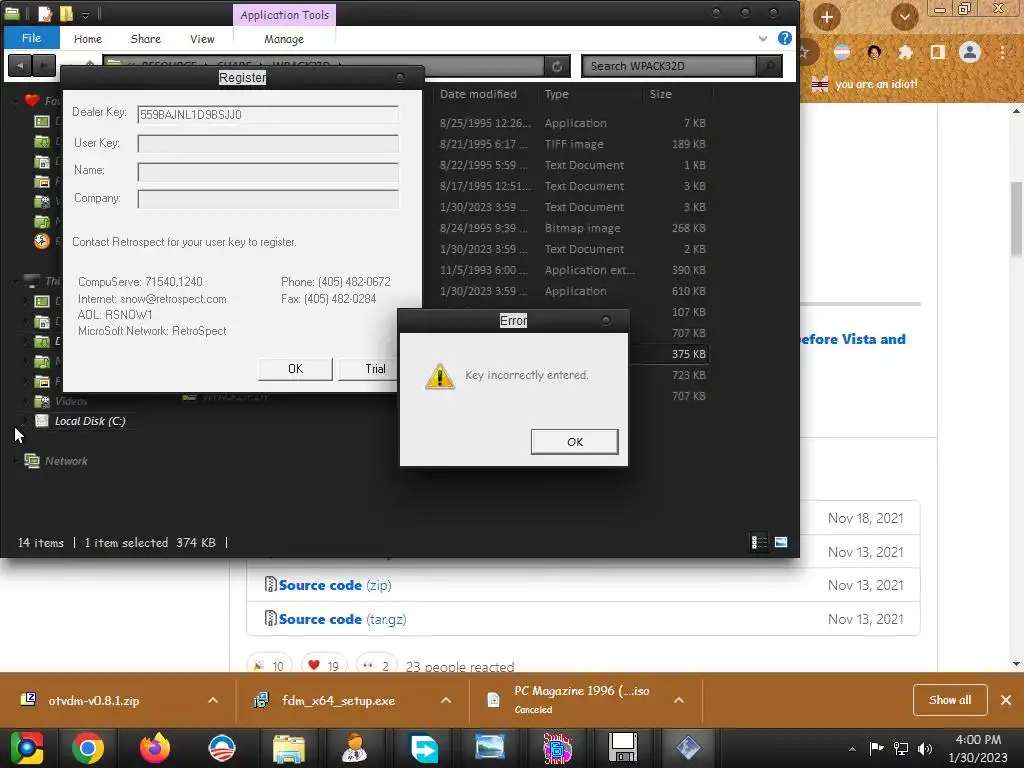Expand the Network tree node
Screen dimensions: 1024x768
tap(16, 460)
